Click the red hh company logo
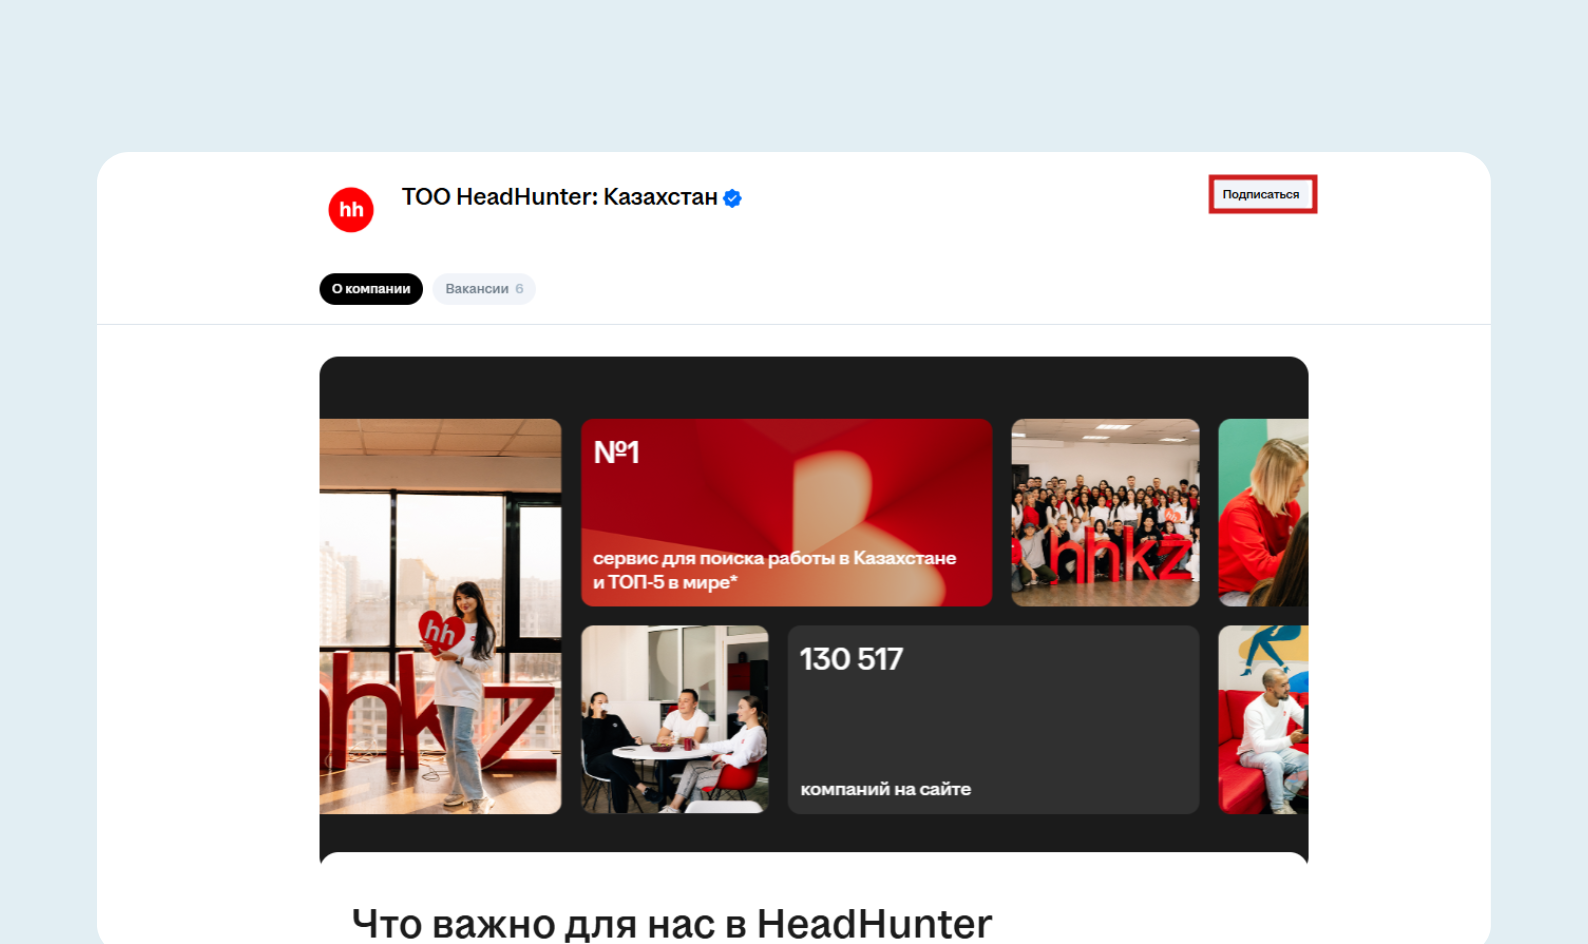The image size is (1588, 944). pyautogui.click(x=351, y=210)
